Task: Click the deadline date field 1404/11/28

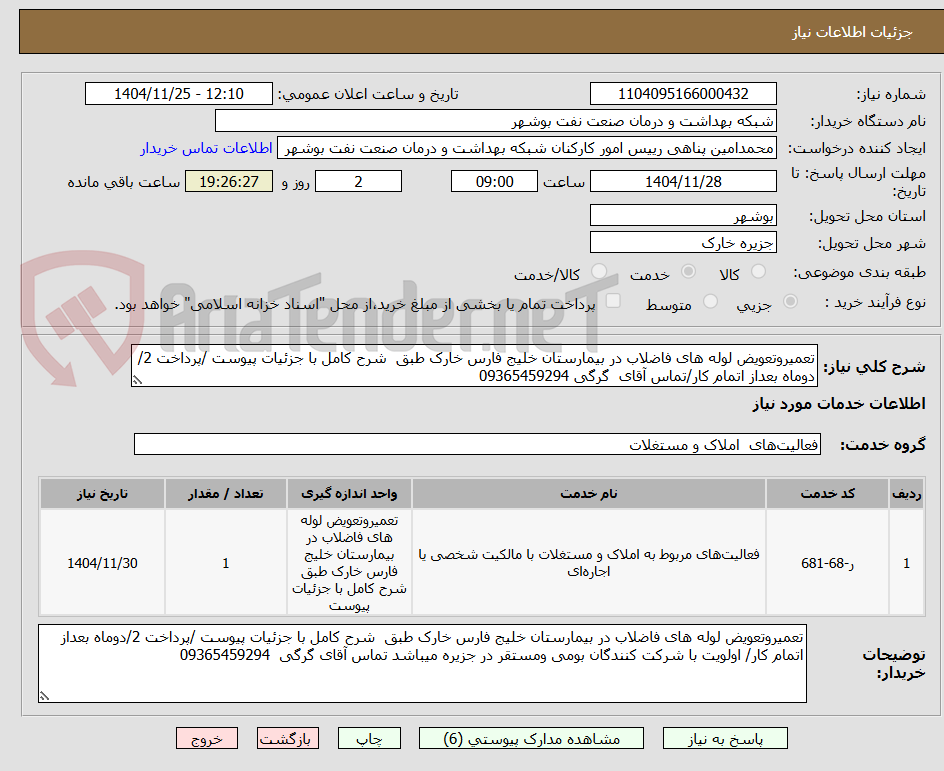Action: pyautogui.click(x=683, y=181)
